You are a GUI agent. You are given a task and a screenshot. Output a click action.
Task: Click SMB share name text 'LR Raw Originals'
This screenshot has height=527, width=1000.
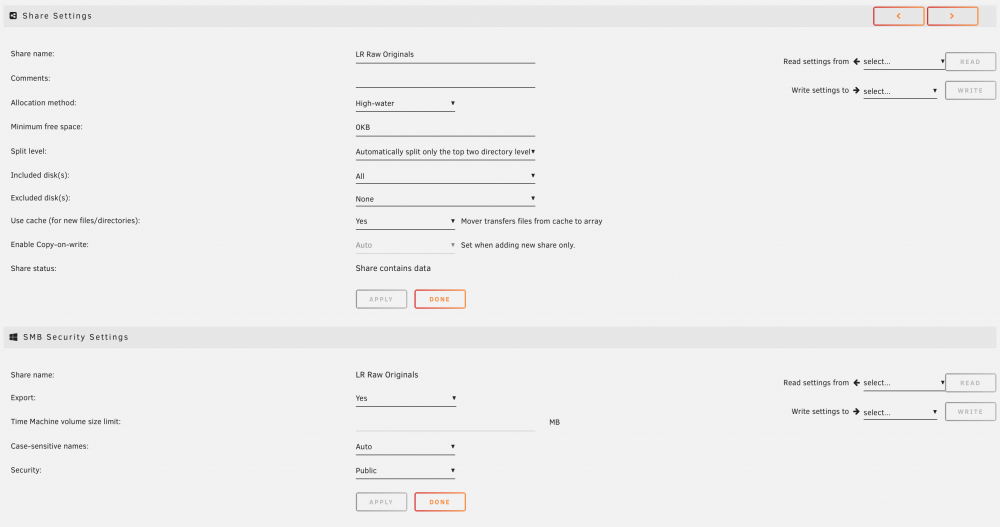click(386, 375)
